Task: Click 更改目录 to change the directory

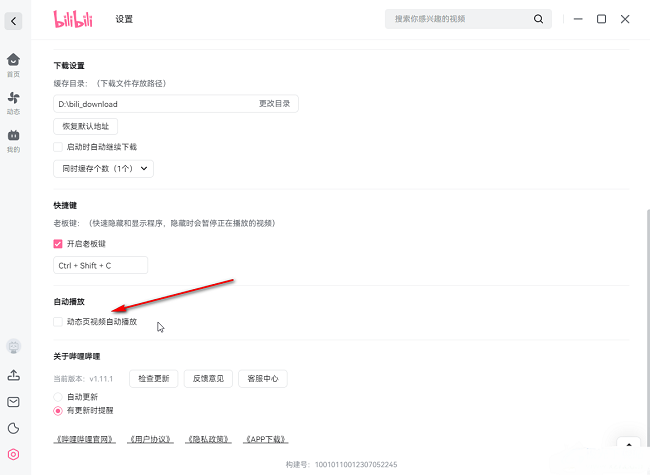Action: click(274, 104)
